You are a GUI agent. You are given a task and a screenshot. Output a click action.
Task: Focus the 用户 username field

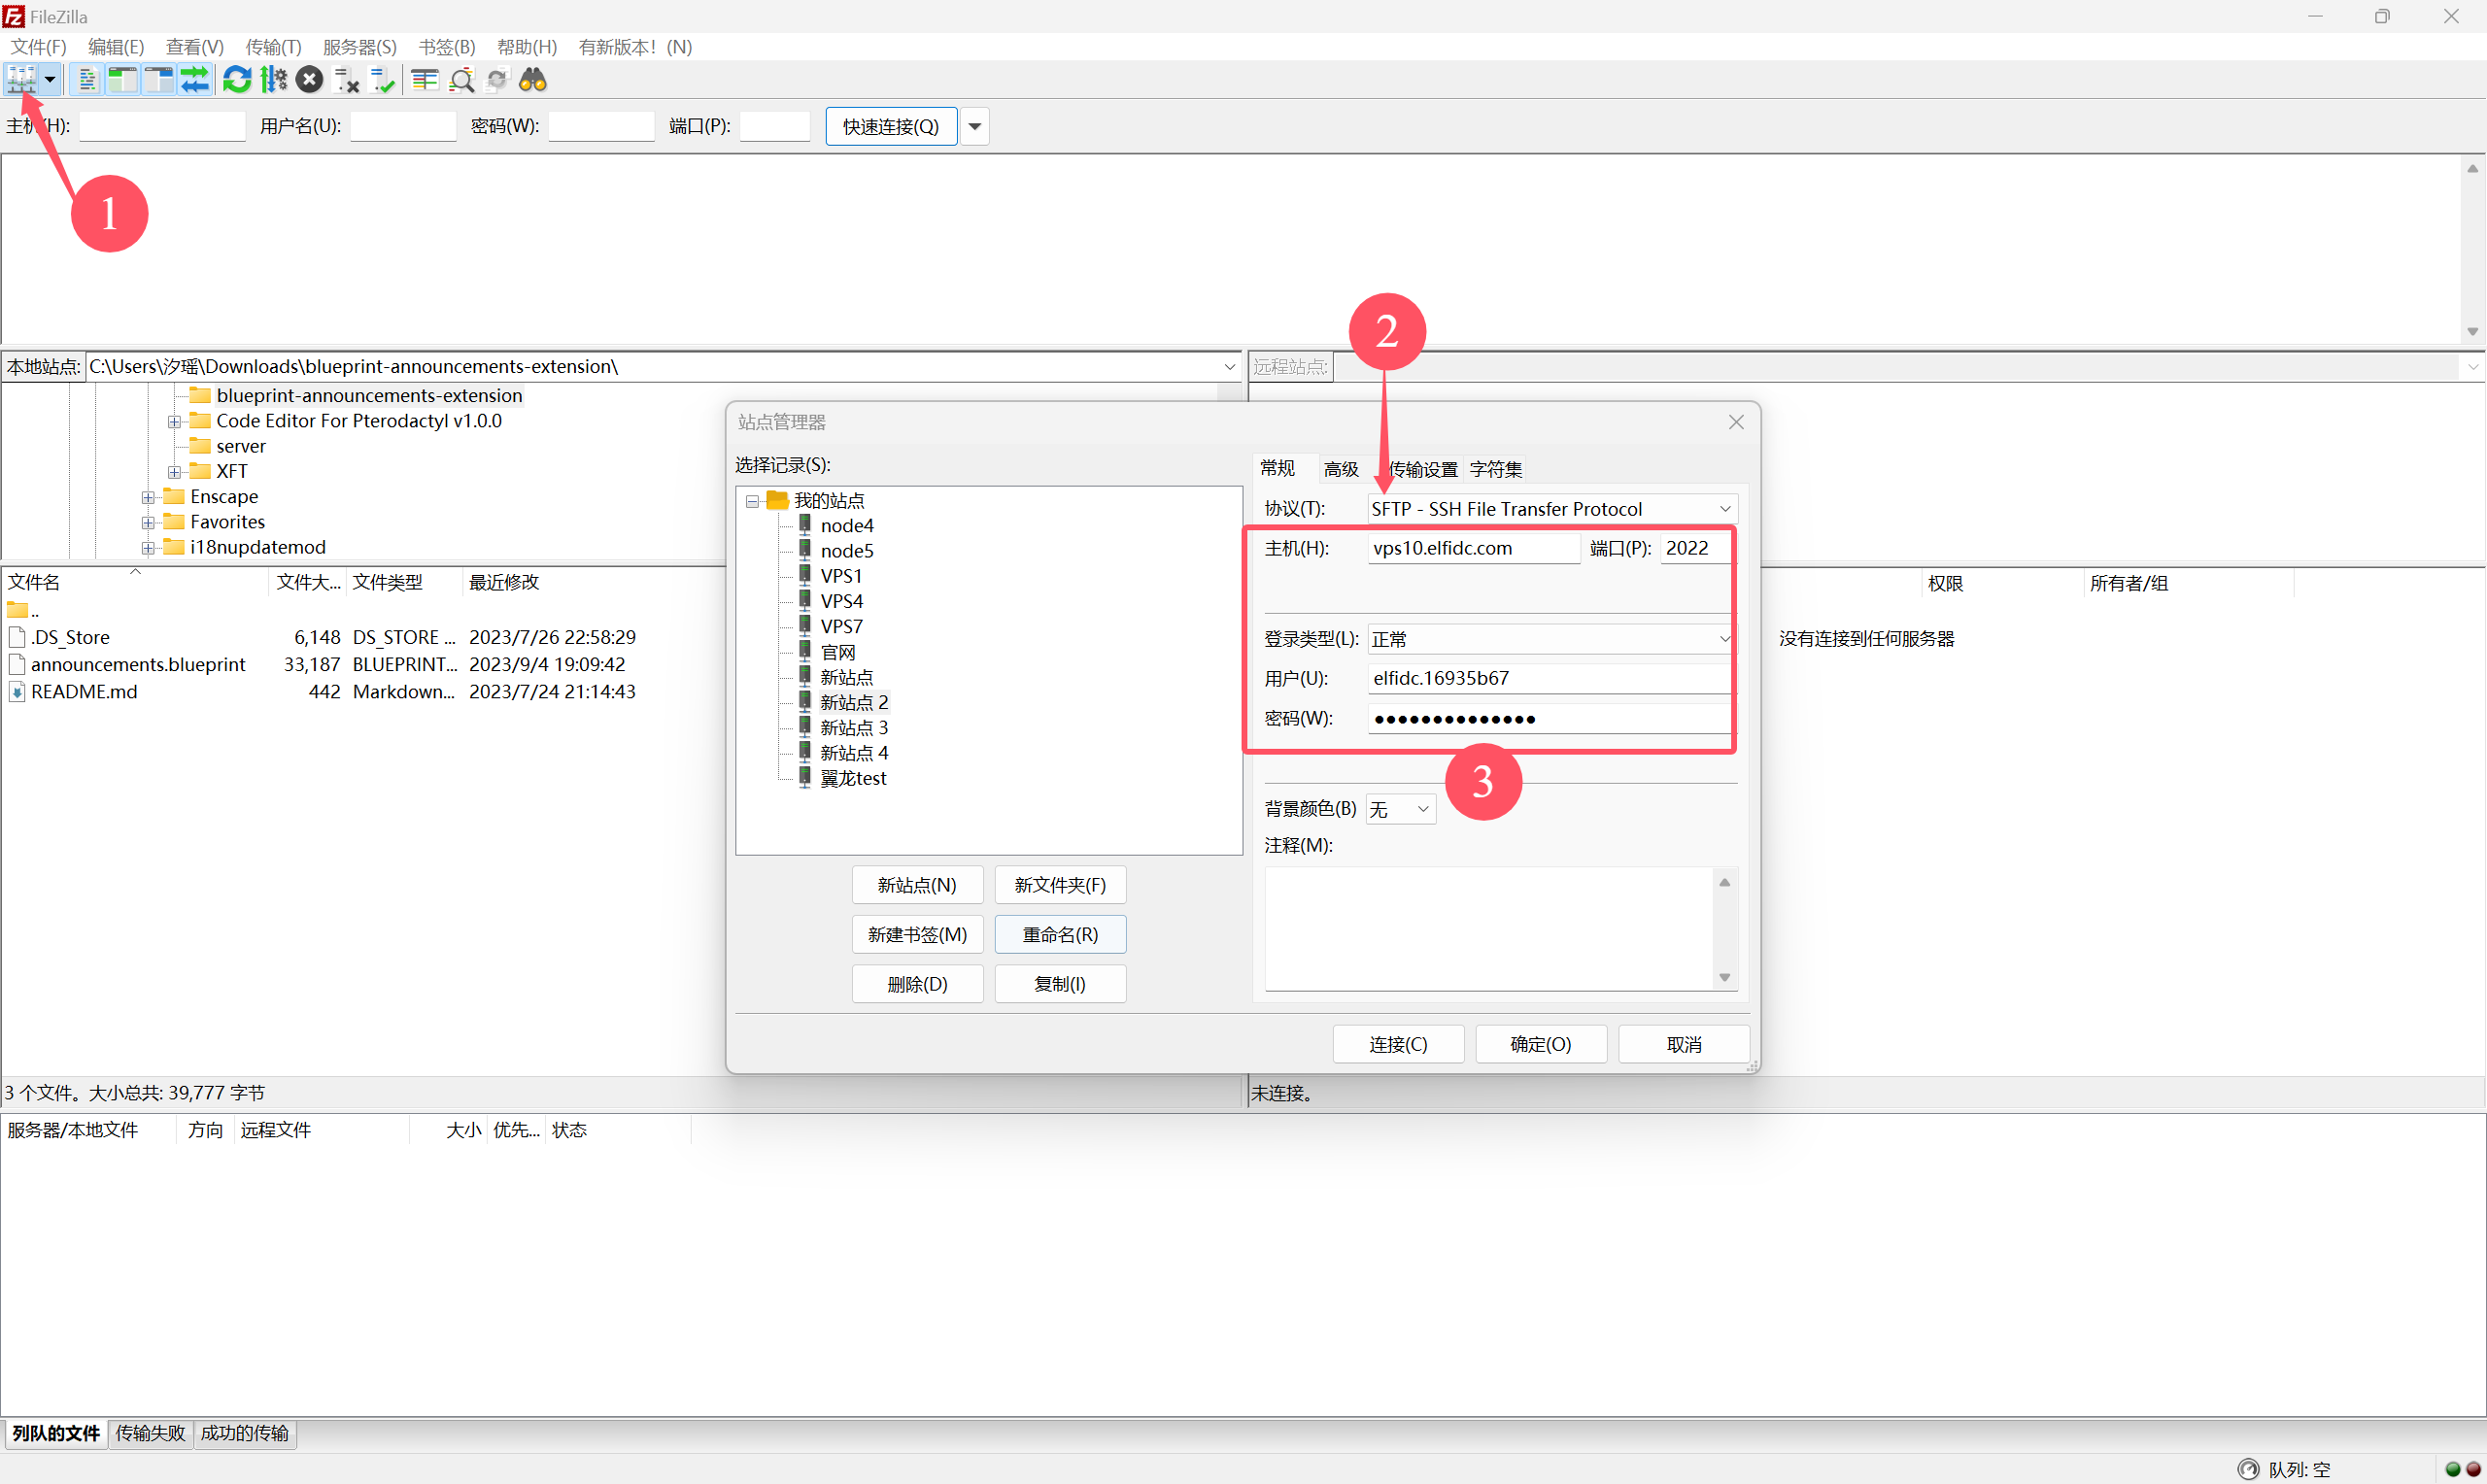click(x=1549, y=678)
